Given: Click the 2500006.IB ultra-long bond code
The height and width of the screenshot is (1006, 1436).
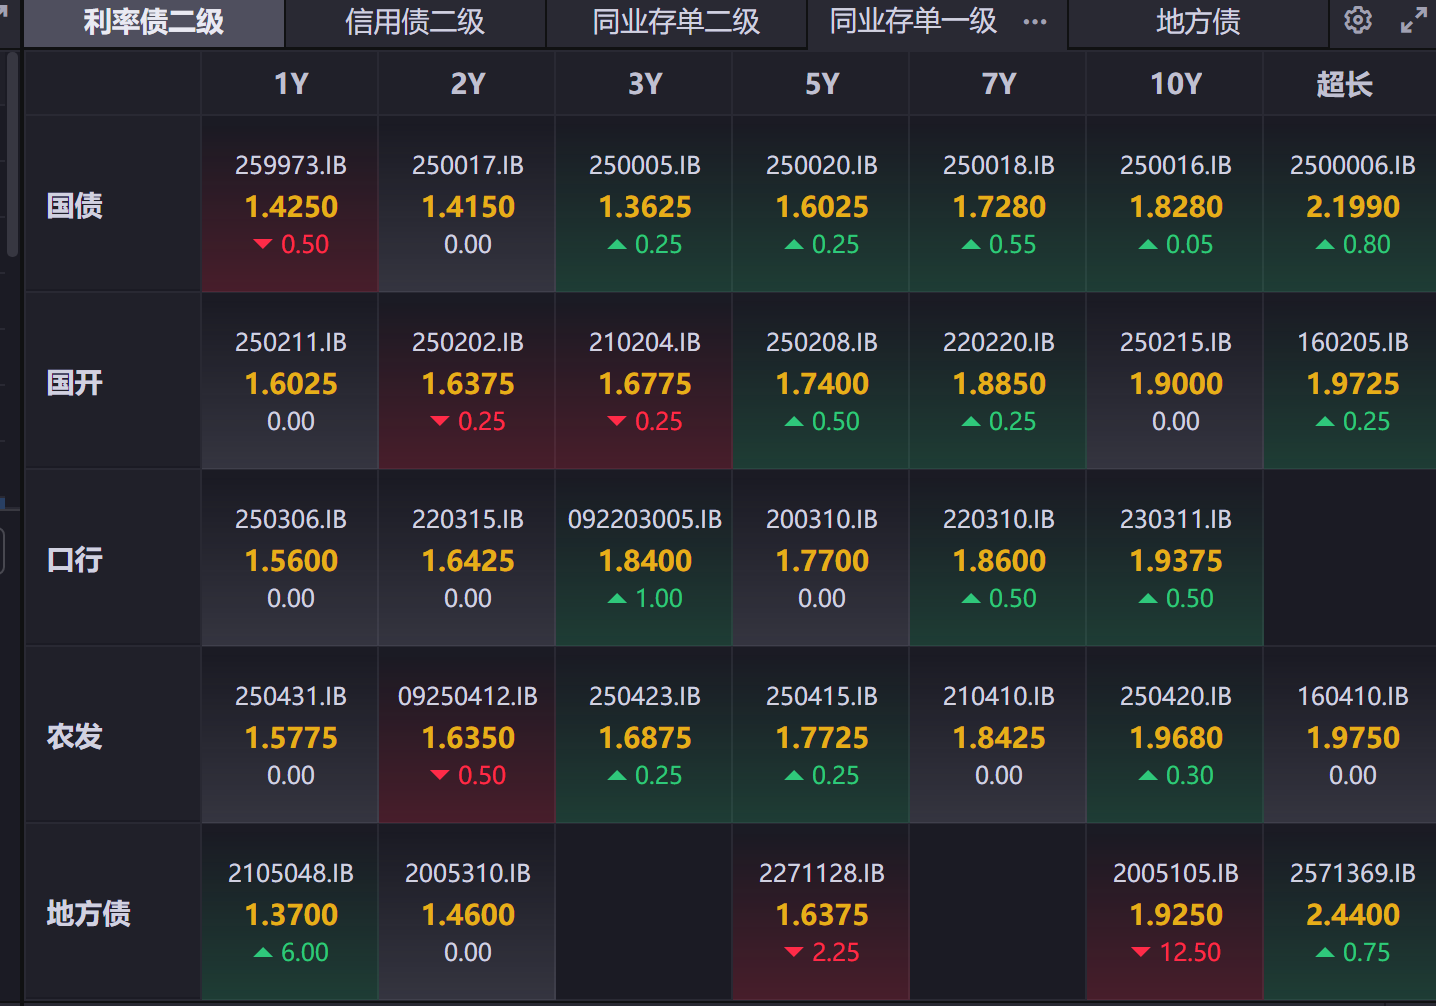Looking at the screenshot, I should (1352, 166).
